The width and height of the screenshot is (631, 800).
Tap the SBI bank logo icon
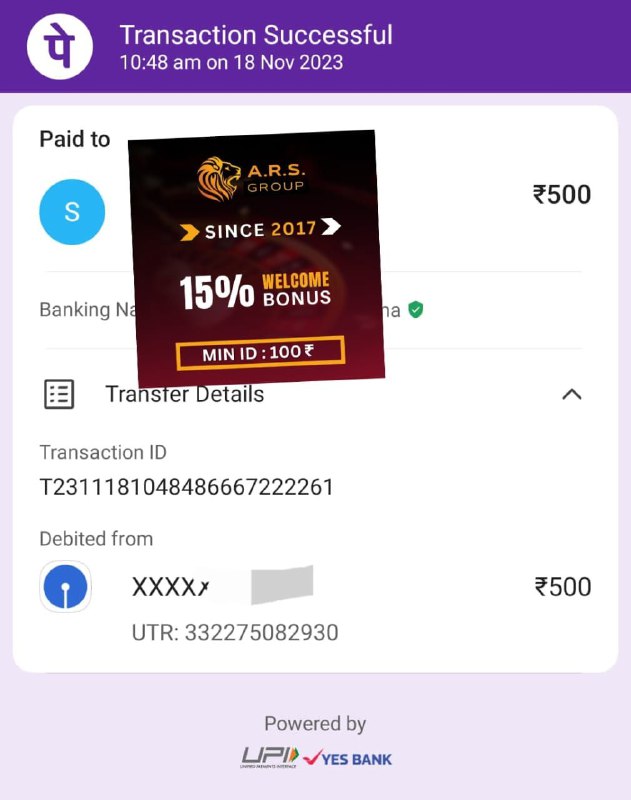click(65, 587)
